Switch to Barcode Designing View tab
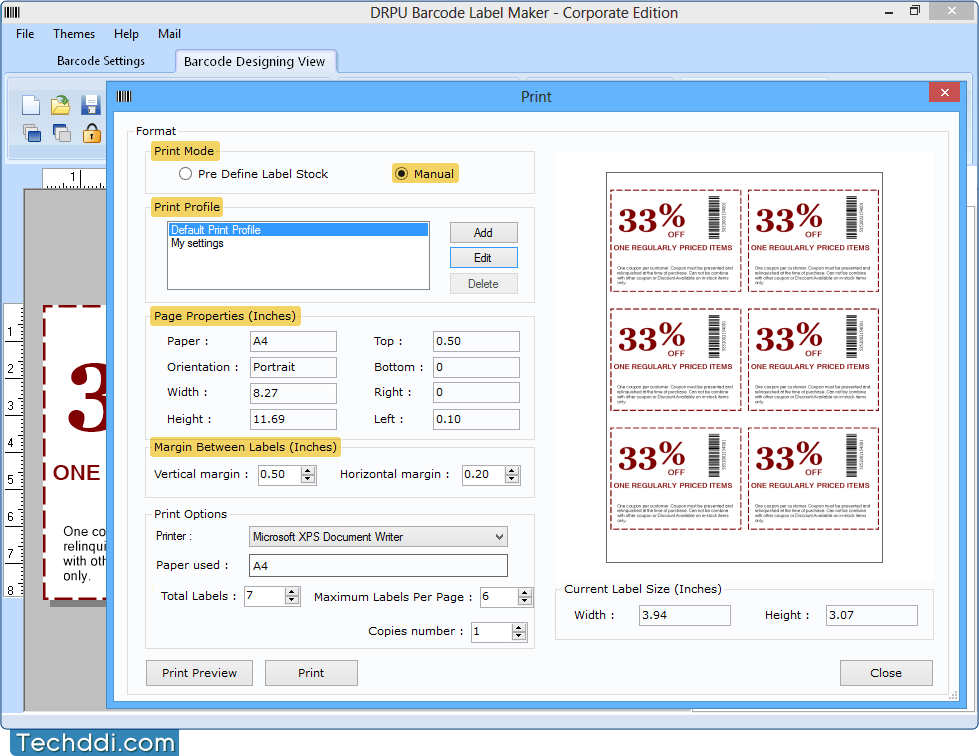Viewport: 979px width, 756px height. [x=255, y=61]
